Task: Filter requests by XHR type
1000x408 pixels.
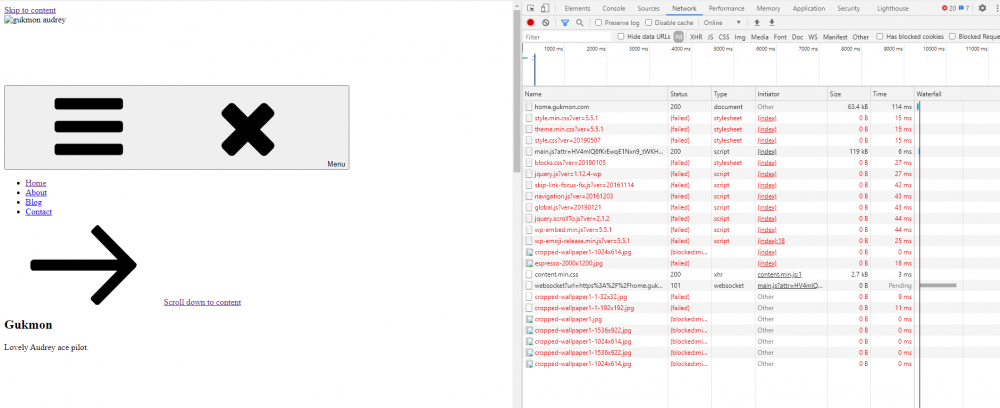Action: [696, 36]
